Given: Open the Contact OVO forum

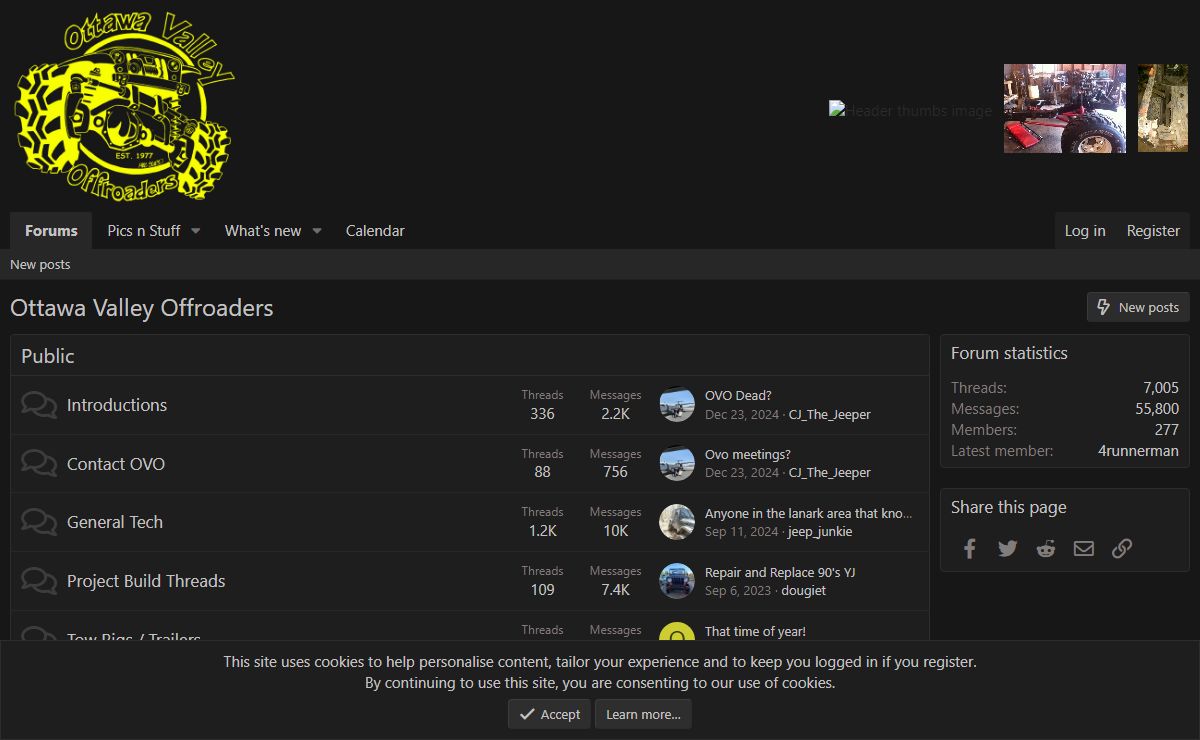Looking at the screenshot, I should (116, 464).
